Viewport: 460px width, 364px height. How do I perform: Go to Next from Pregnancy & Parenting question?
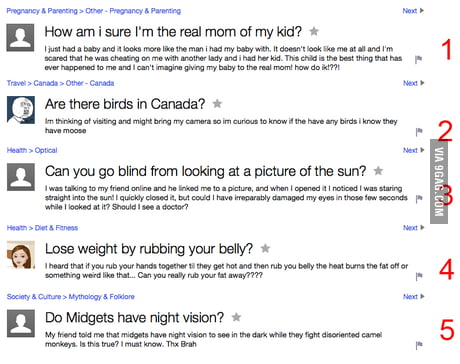pos(413,11)
